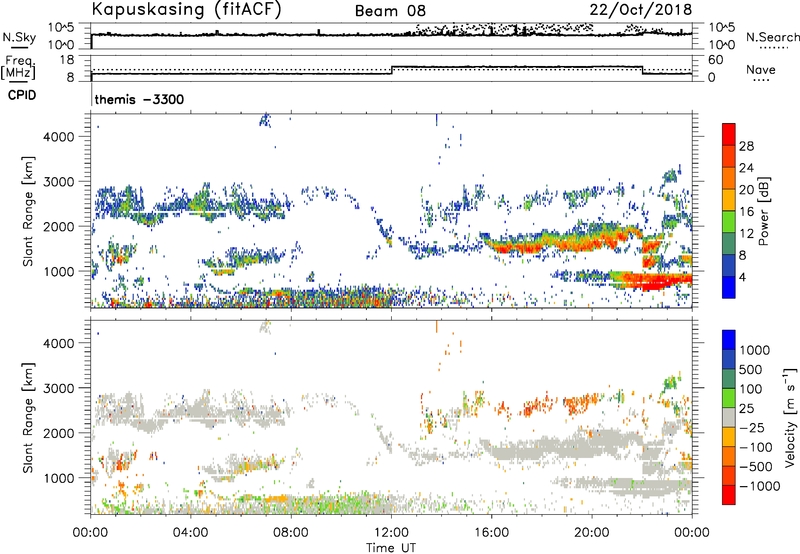Click the '12' value on power colorbar
Image resolution: width=800 pixels, height=554 pixels.
(746, 234)
